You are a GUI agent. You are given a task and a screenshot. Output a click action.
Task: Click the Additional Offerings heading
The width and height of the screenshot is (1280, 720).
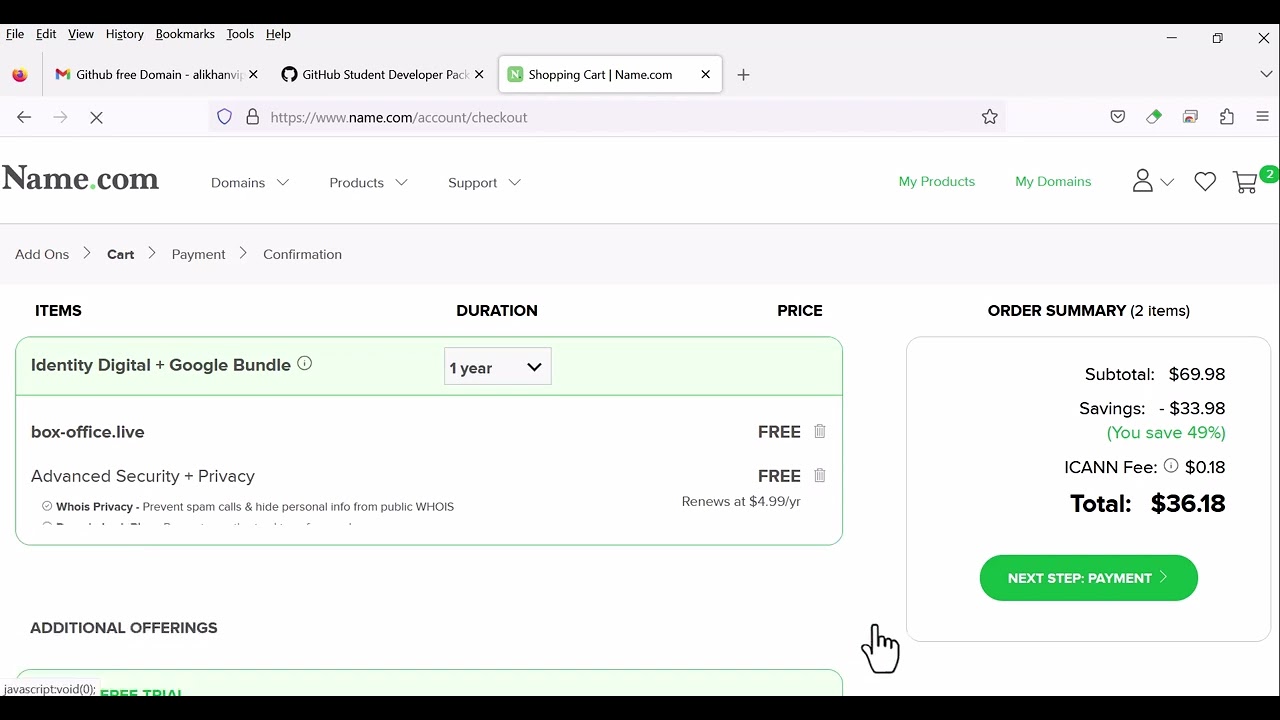(124, 628)
